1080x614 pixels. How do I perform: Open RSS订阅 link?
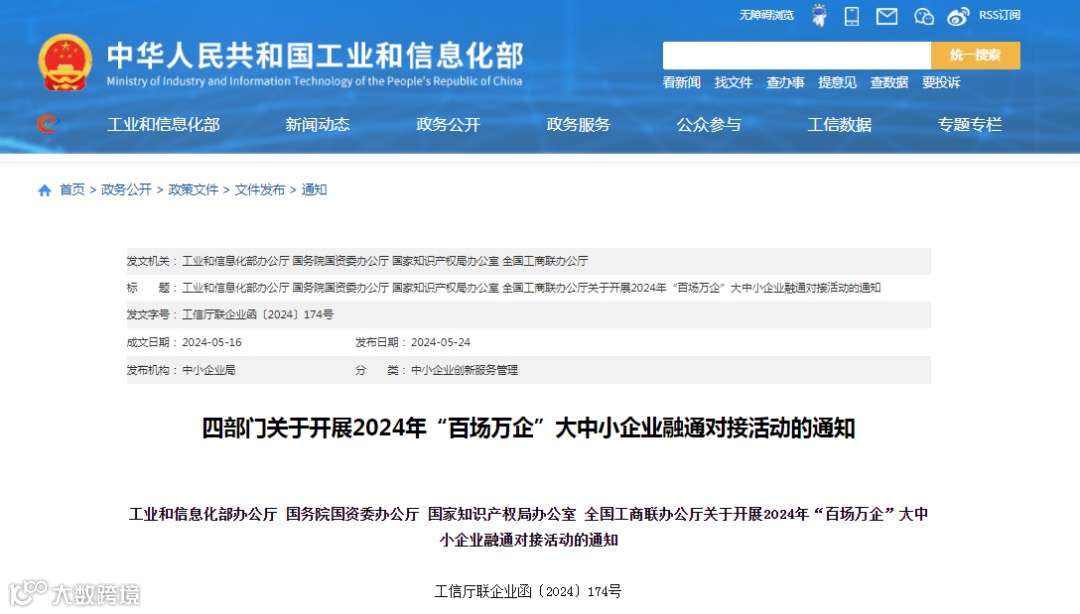tap(999, 15)
